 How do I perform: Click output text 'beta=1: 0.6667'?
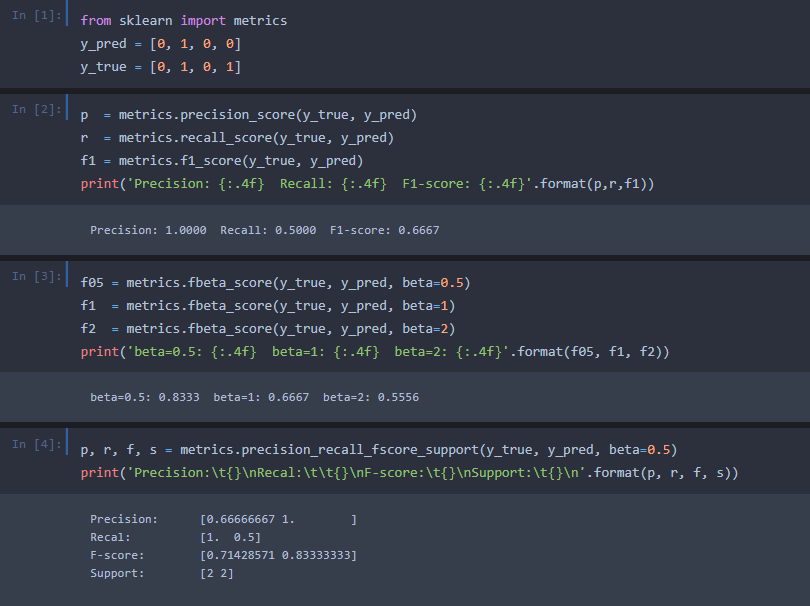tap(261, 397)
